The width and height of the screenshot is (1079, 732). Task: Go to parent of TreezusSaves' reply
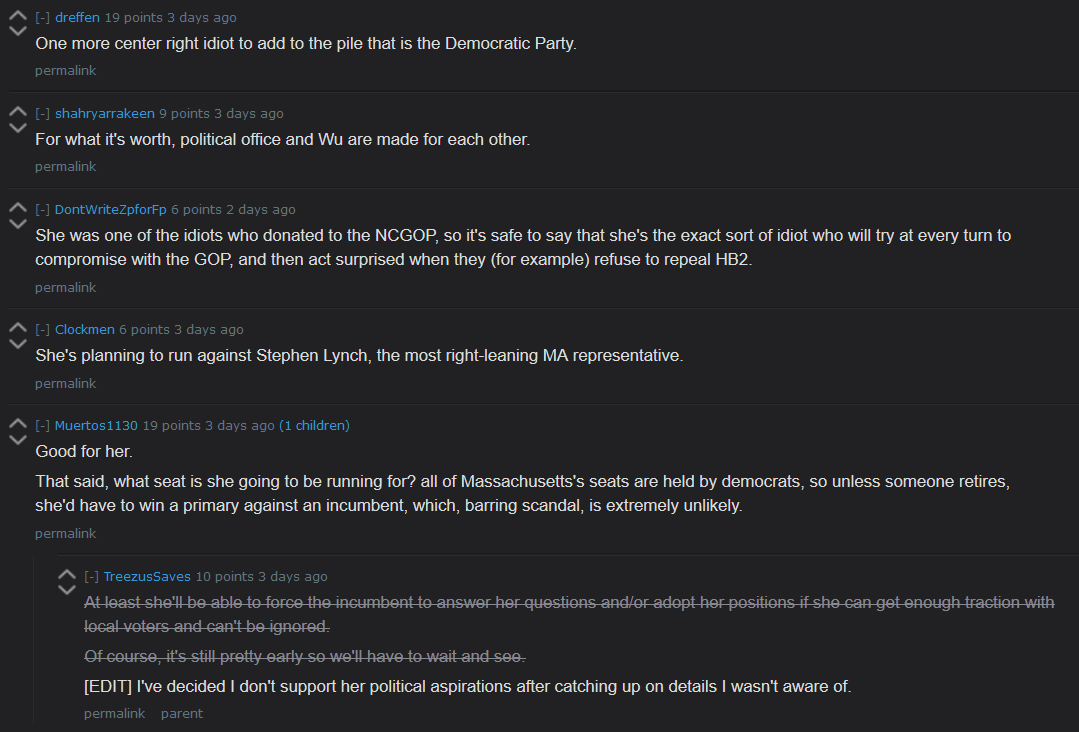(182, 714)
